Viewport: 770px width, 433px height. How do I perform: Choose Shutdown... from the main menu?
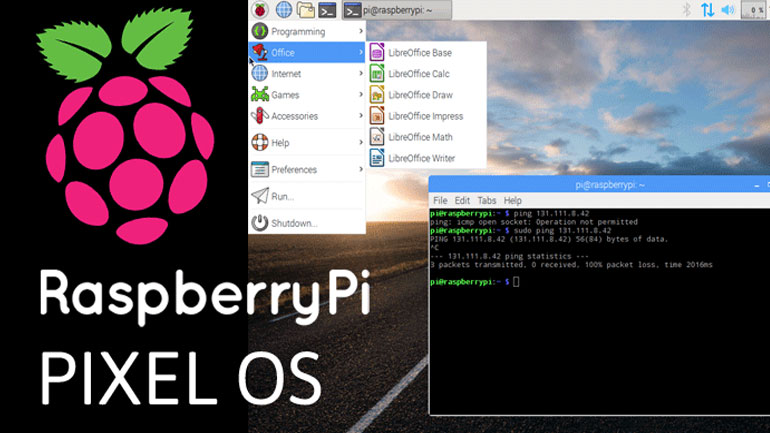click(307, 223)
